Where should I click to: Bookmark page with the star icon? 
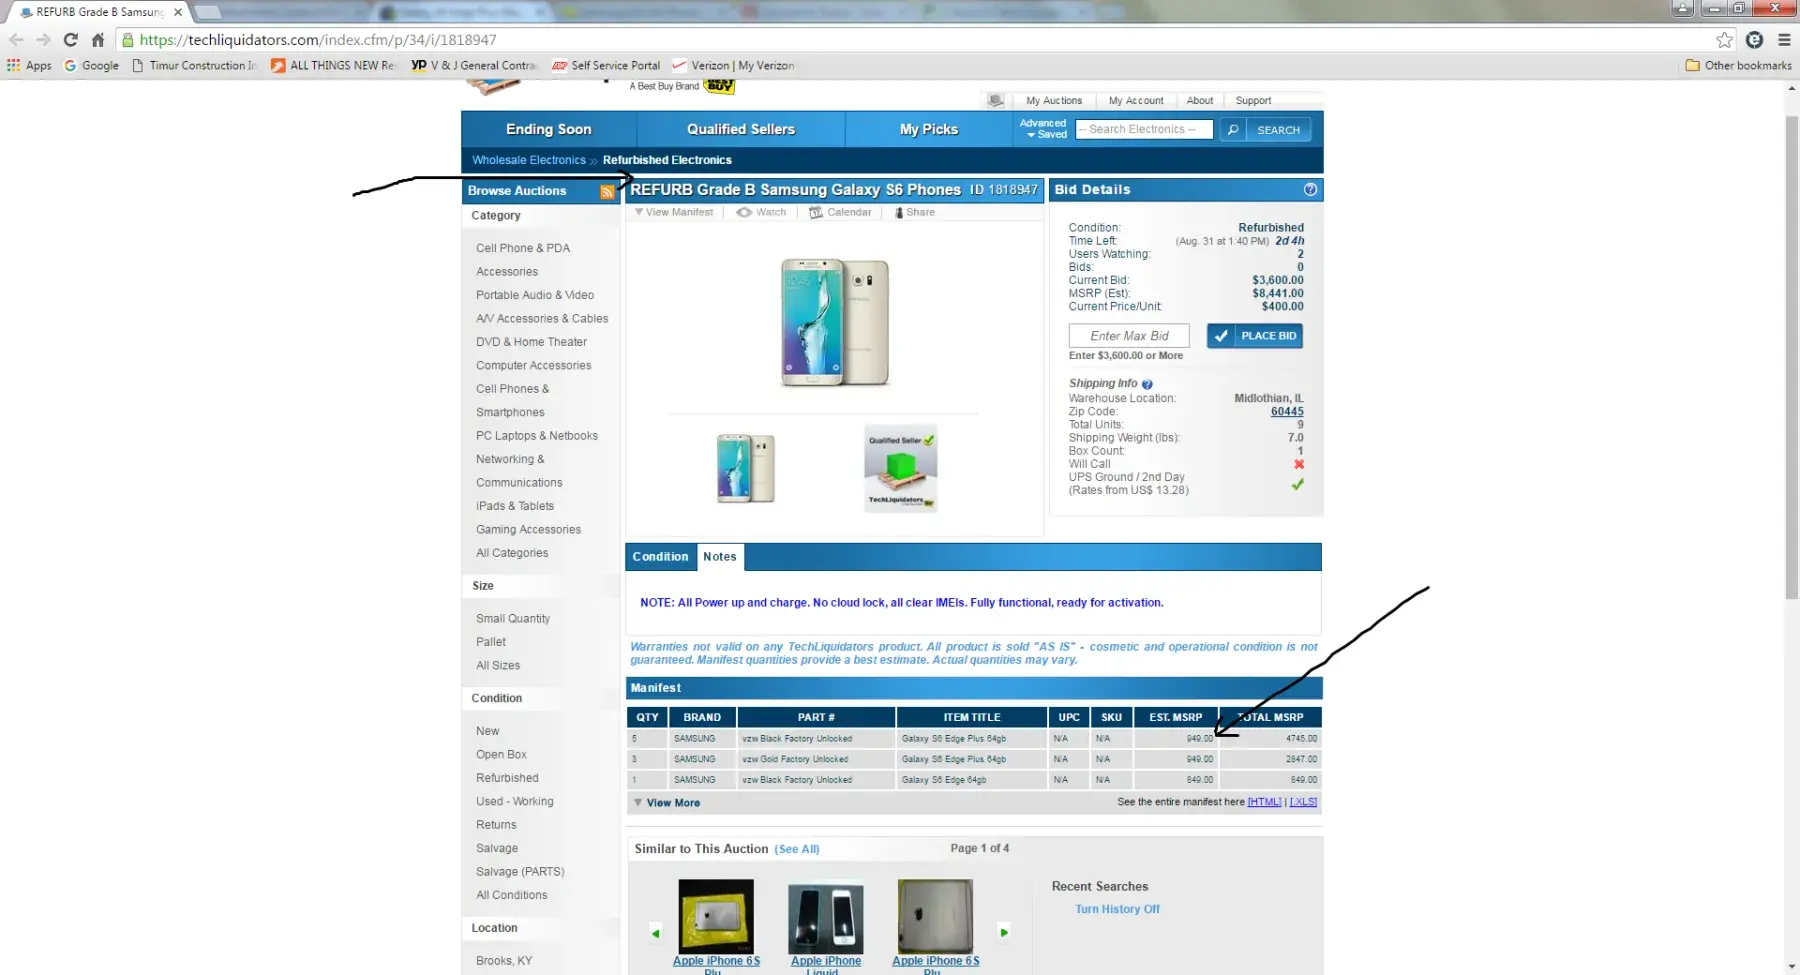(x=1724, y=40)
